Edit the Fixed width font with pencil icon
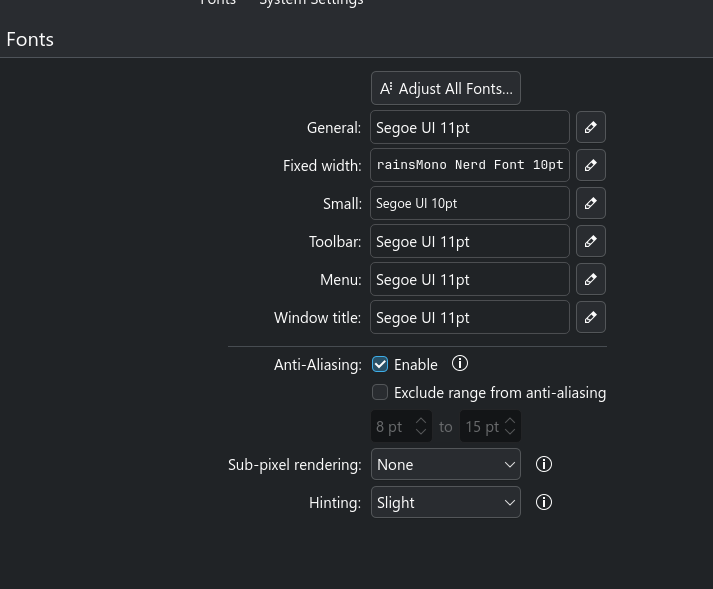 pyautogui.click(x=591, y=165)
